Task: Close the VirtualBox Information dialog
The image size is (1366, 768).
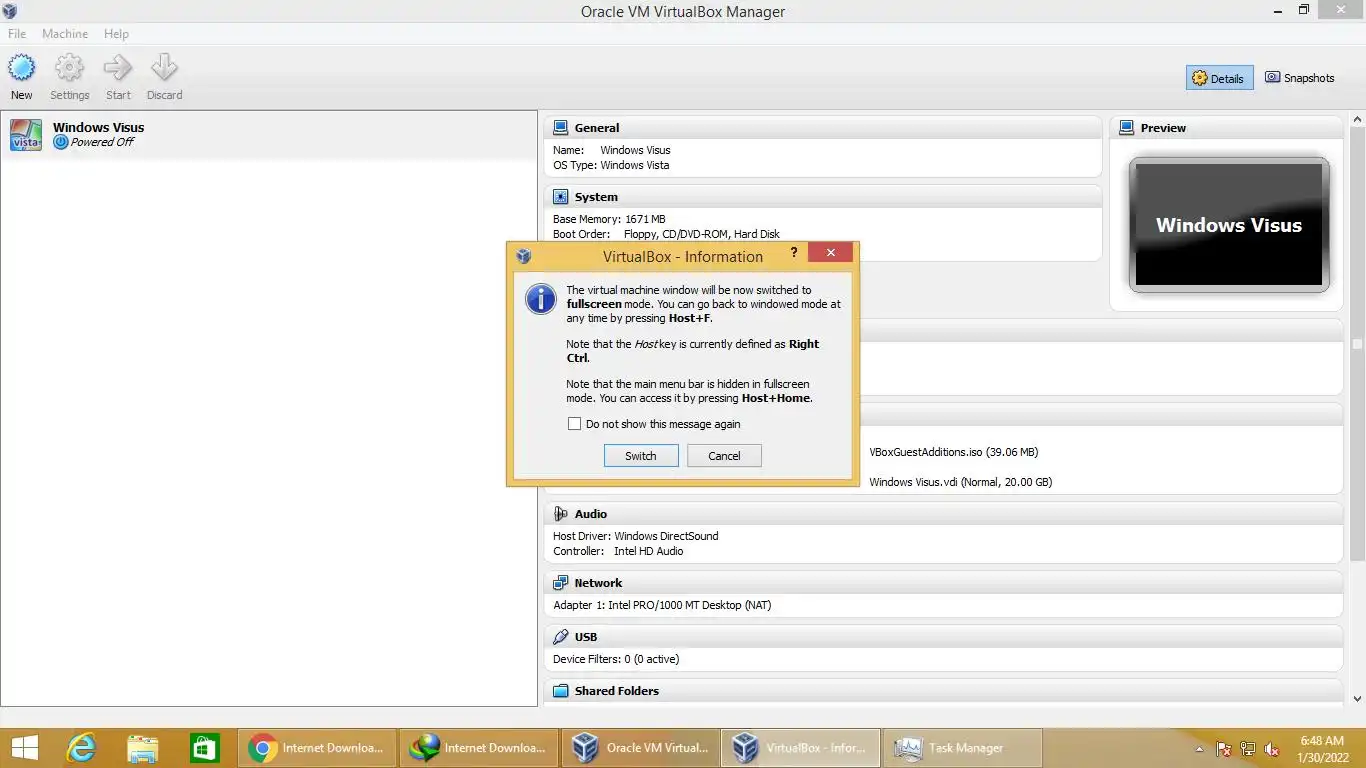Action: (x=830, y=253)
